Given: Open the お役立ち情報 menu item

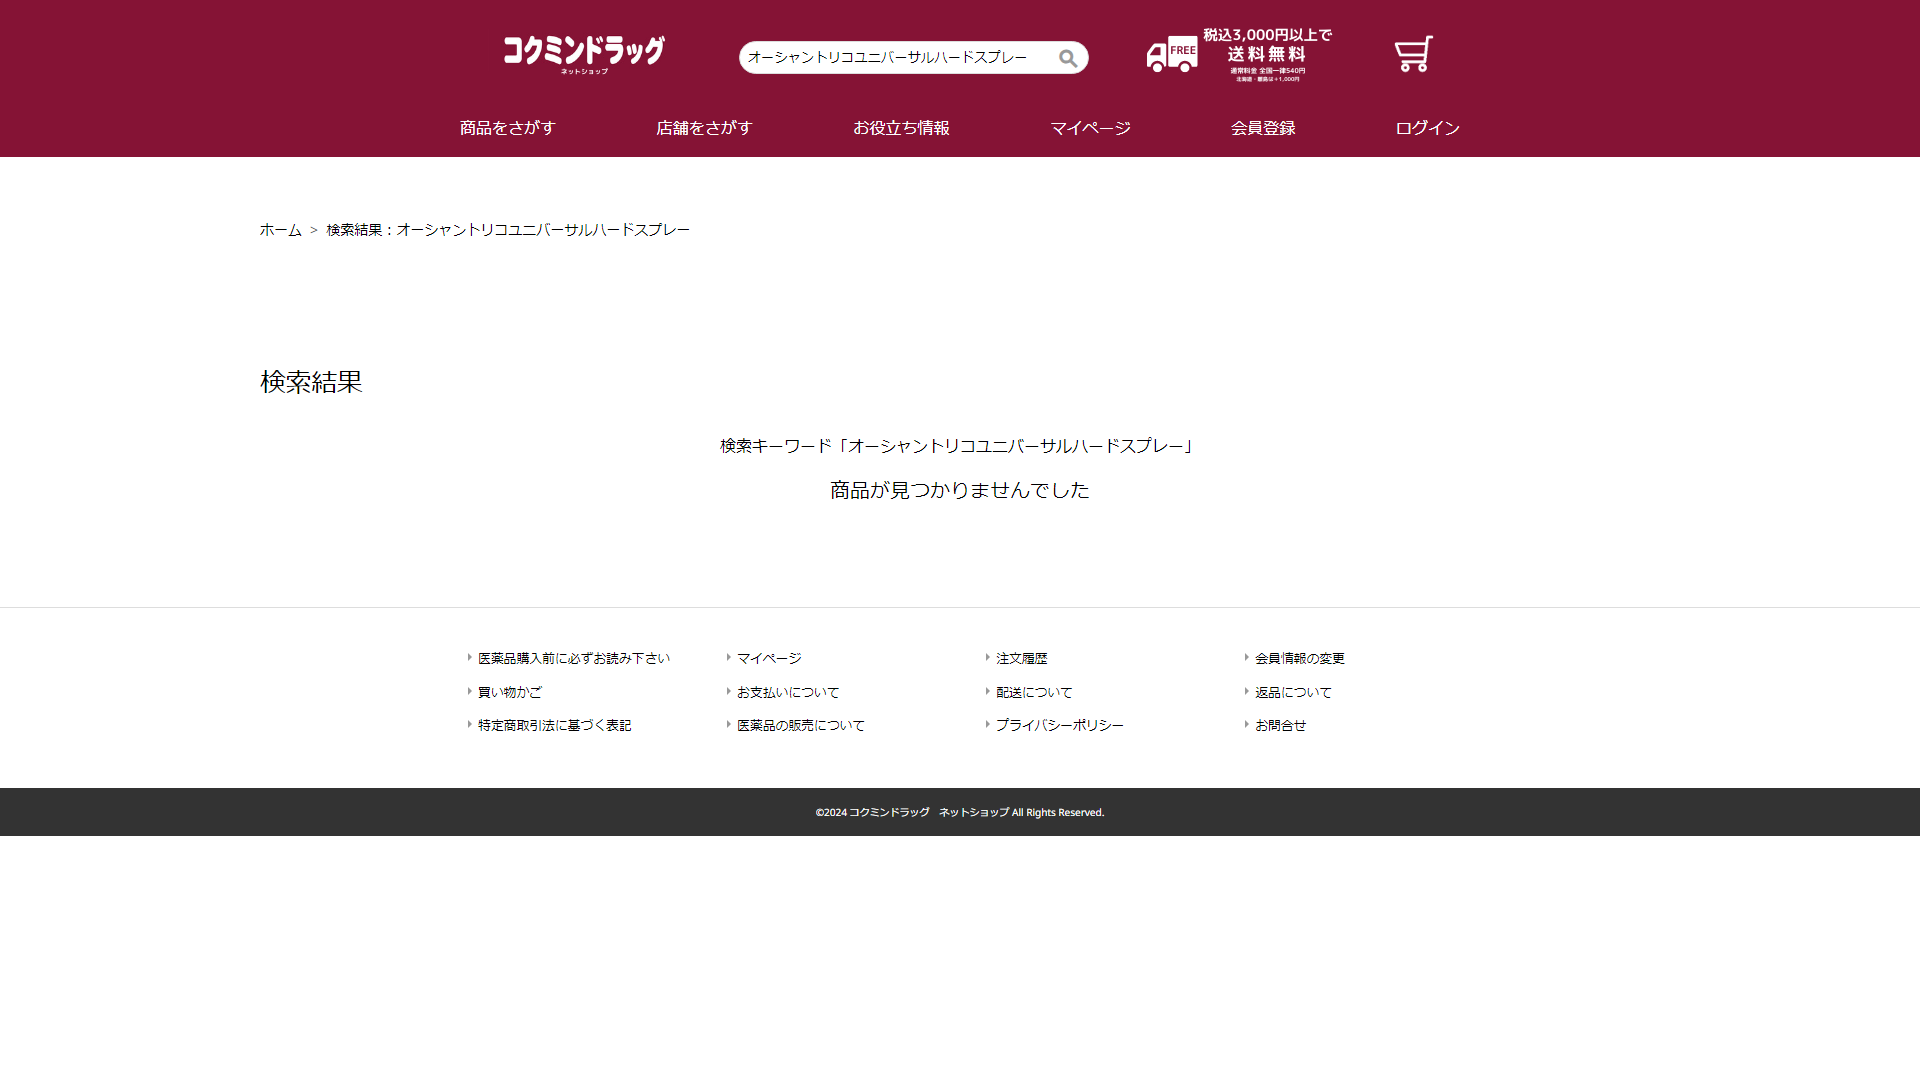Looking at the screenshot, I should point(901,128).
